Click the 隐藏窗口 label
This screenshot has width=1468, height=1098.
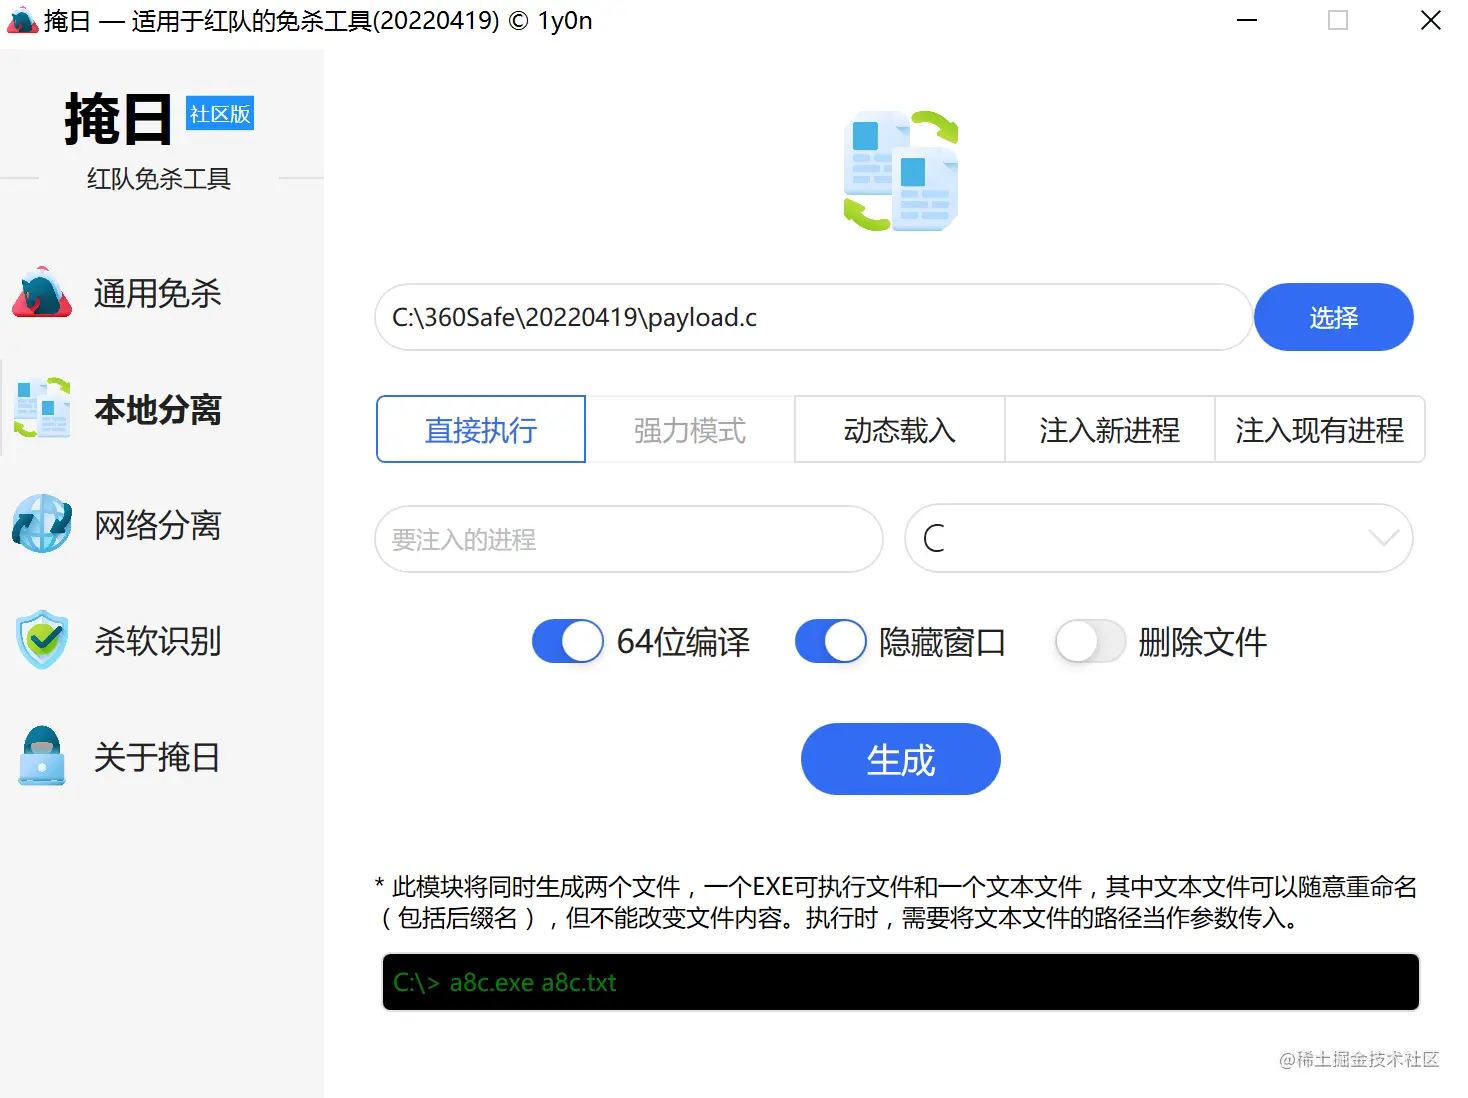coord(942,641)
